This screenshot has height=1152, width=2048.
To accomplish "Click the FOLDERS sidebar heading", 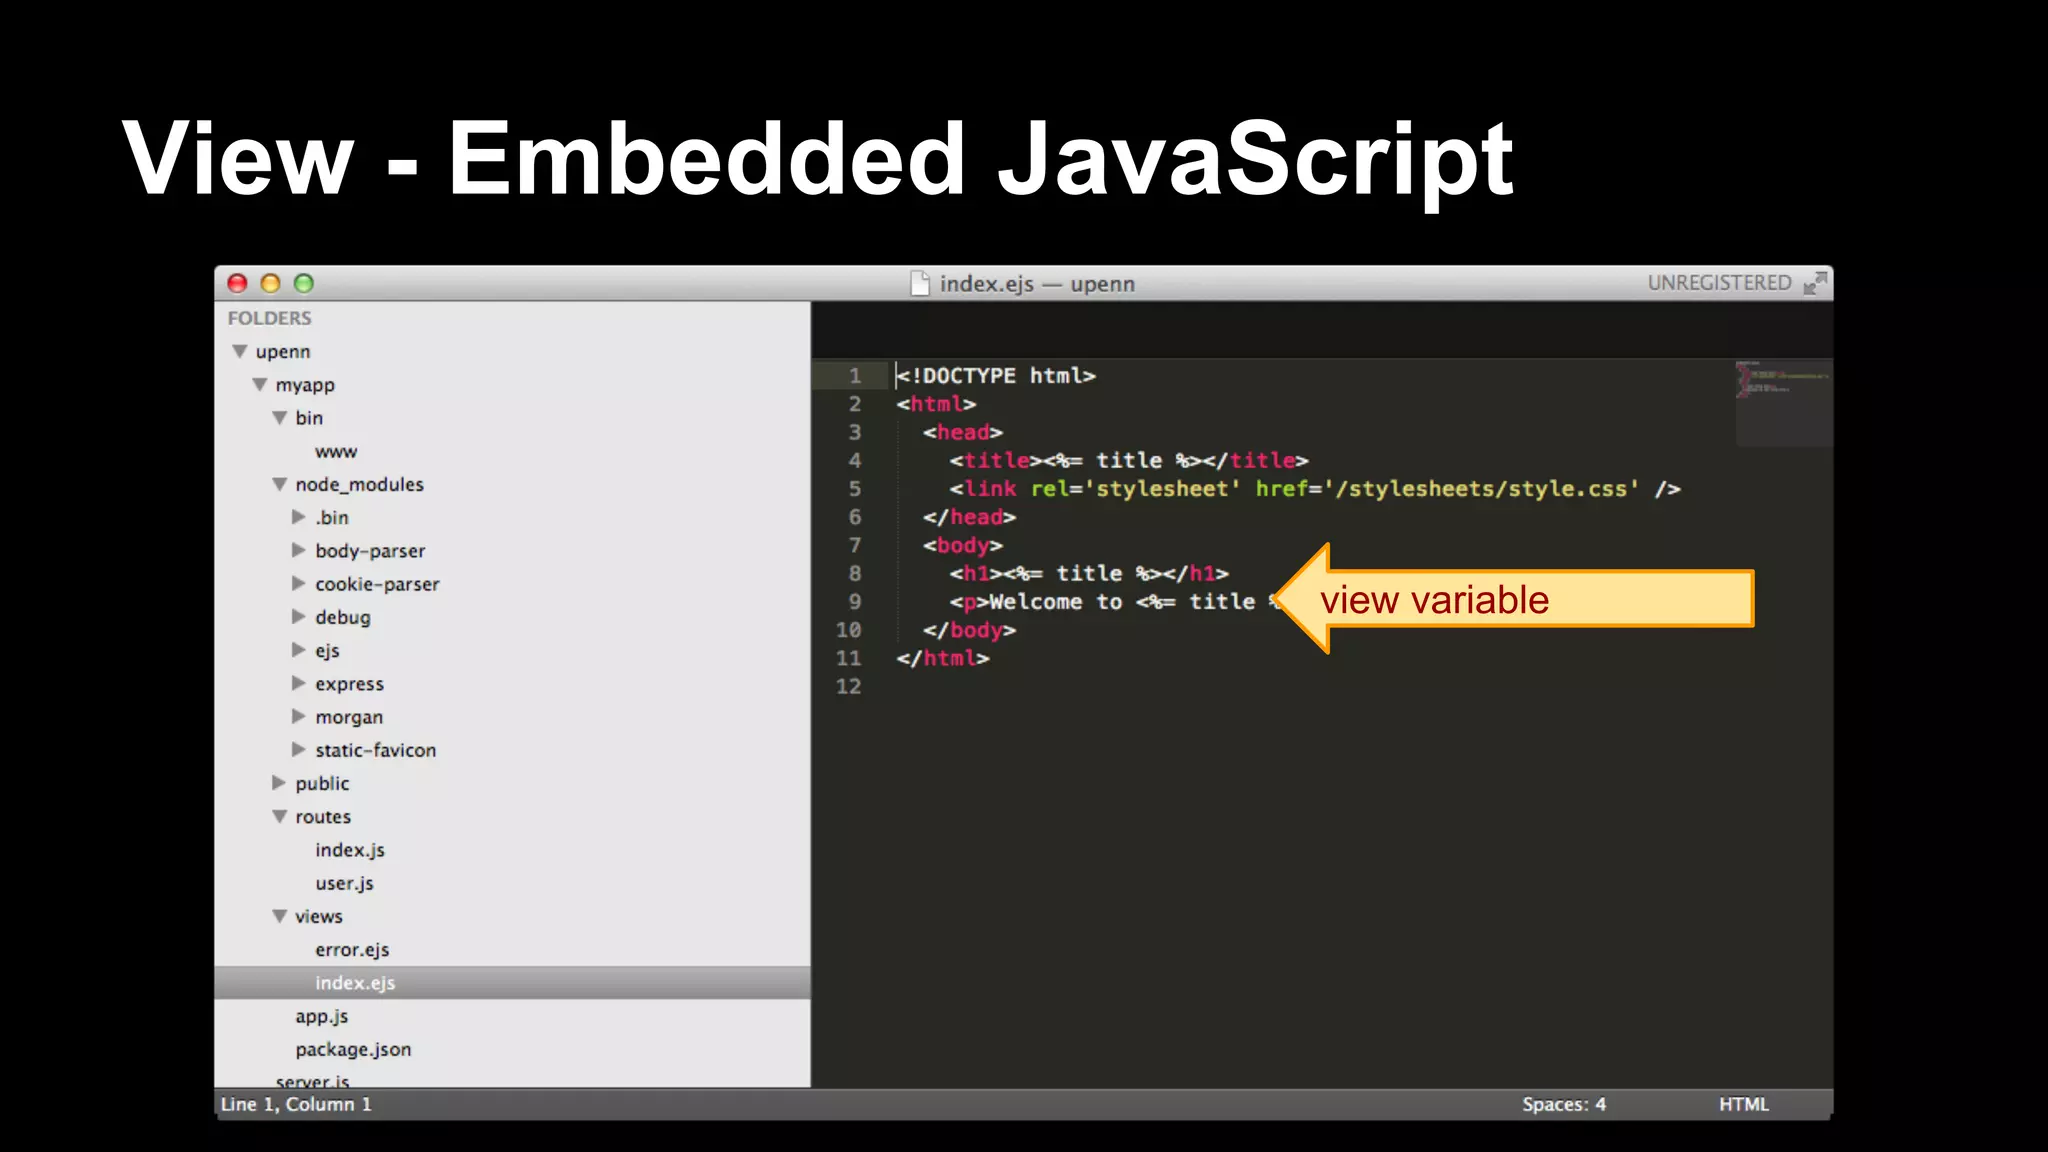I will coord(269,318).
